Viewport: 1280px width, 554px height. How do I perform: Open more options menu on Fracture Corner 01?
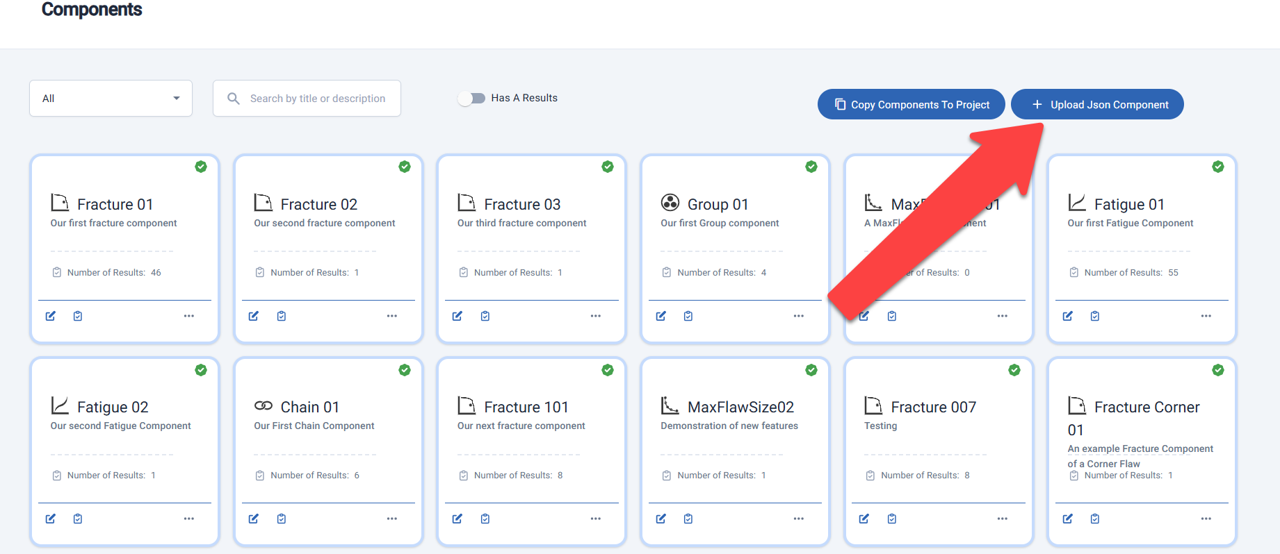pyautogui.click(x=1206, y=519)
